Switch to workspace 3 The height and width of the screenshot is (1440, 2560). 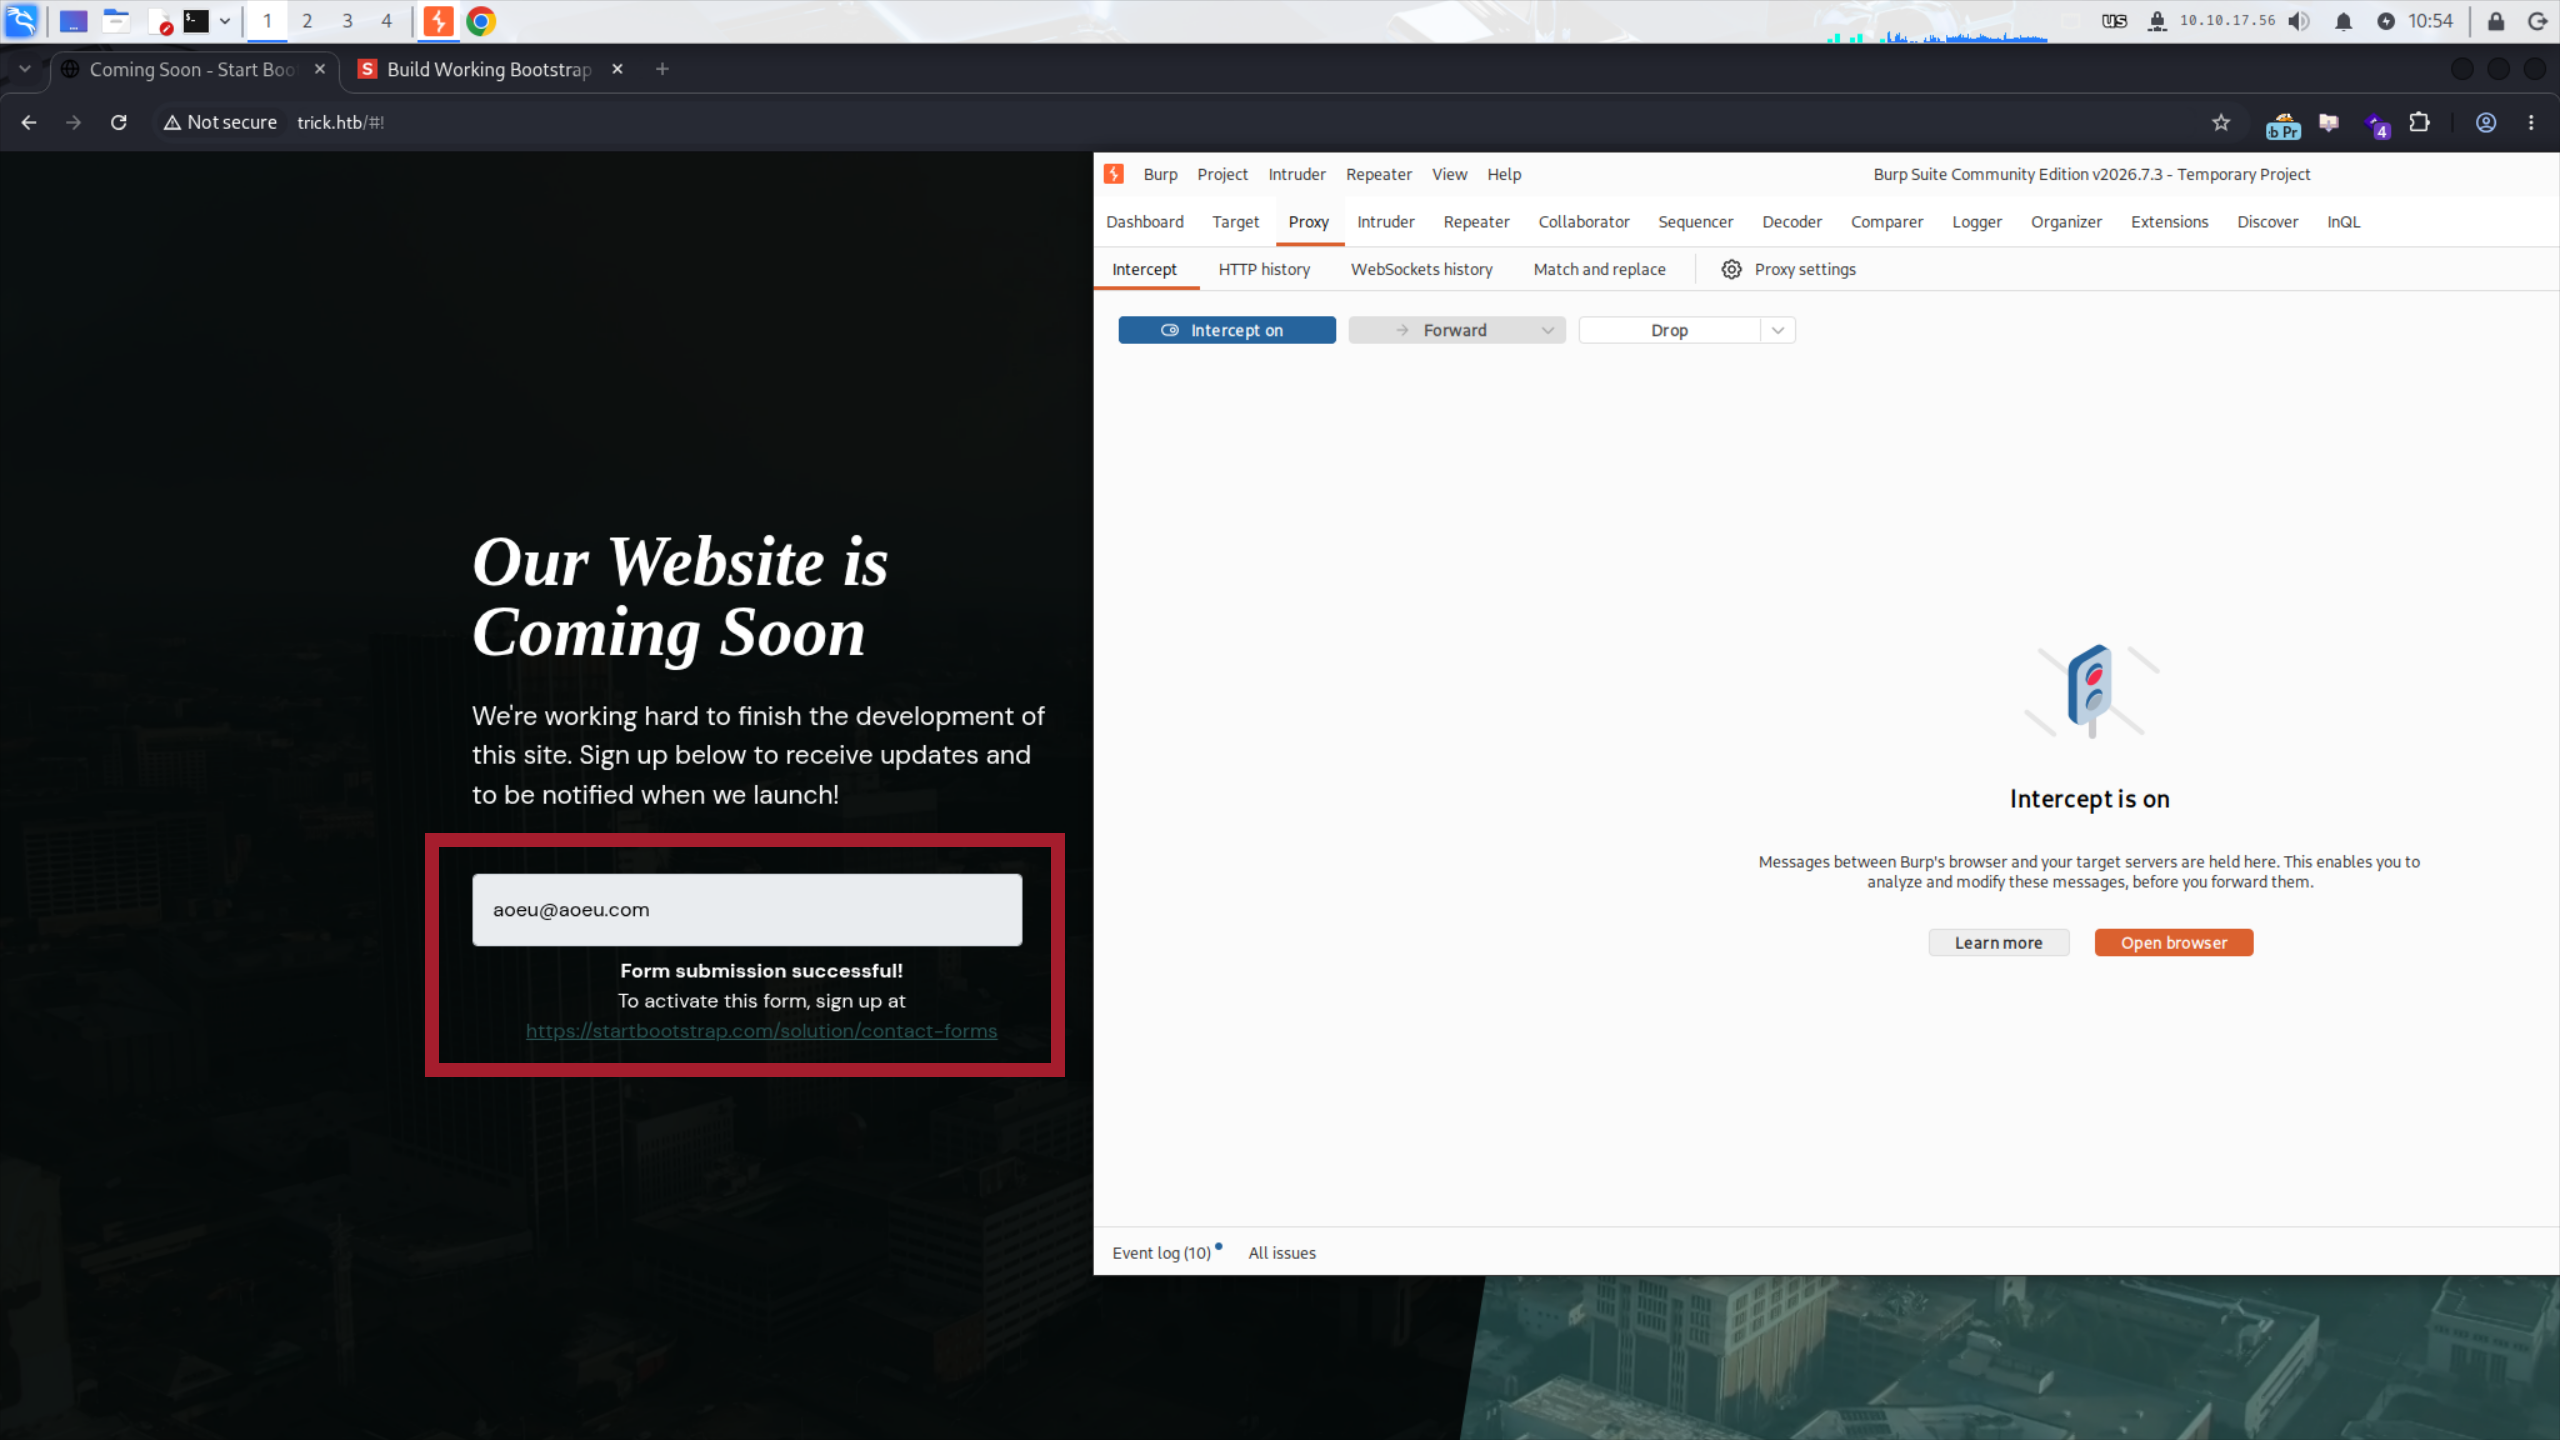(x=347, y=21)
